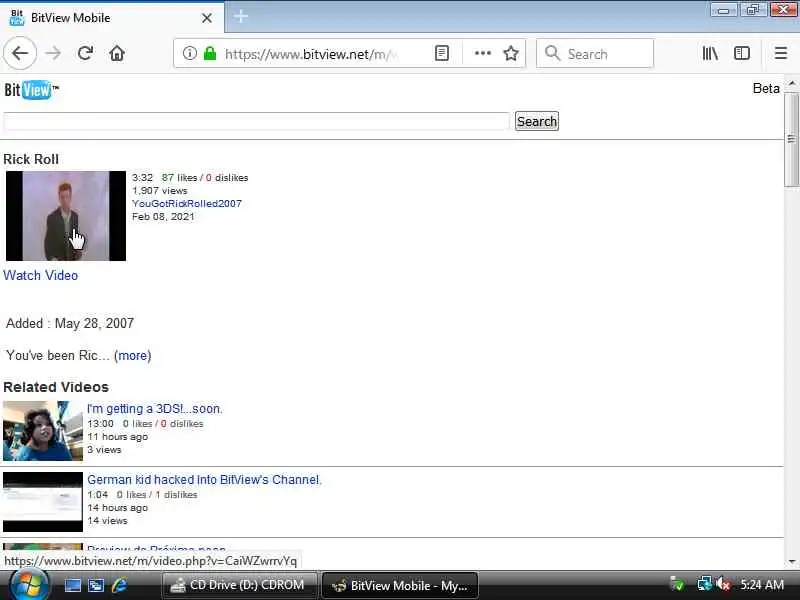Click Switch between windows quick launch icon
The width and height of the screenshot is (800, 600).
point(95,585)
